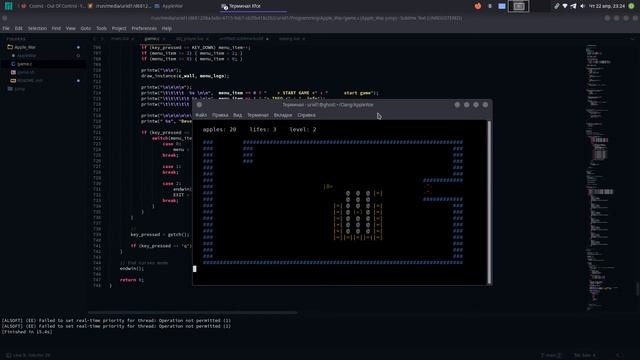Open the Find menu in Sublime Text
This screenshot has height=360, width=640.
(x=56, y=29)
